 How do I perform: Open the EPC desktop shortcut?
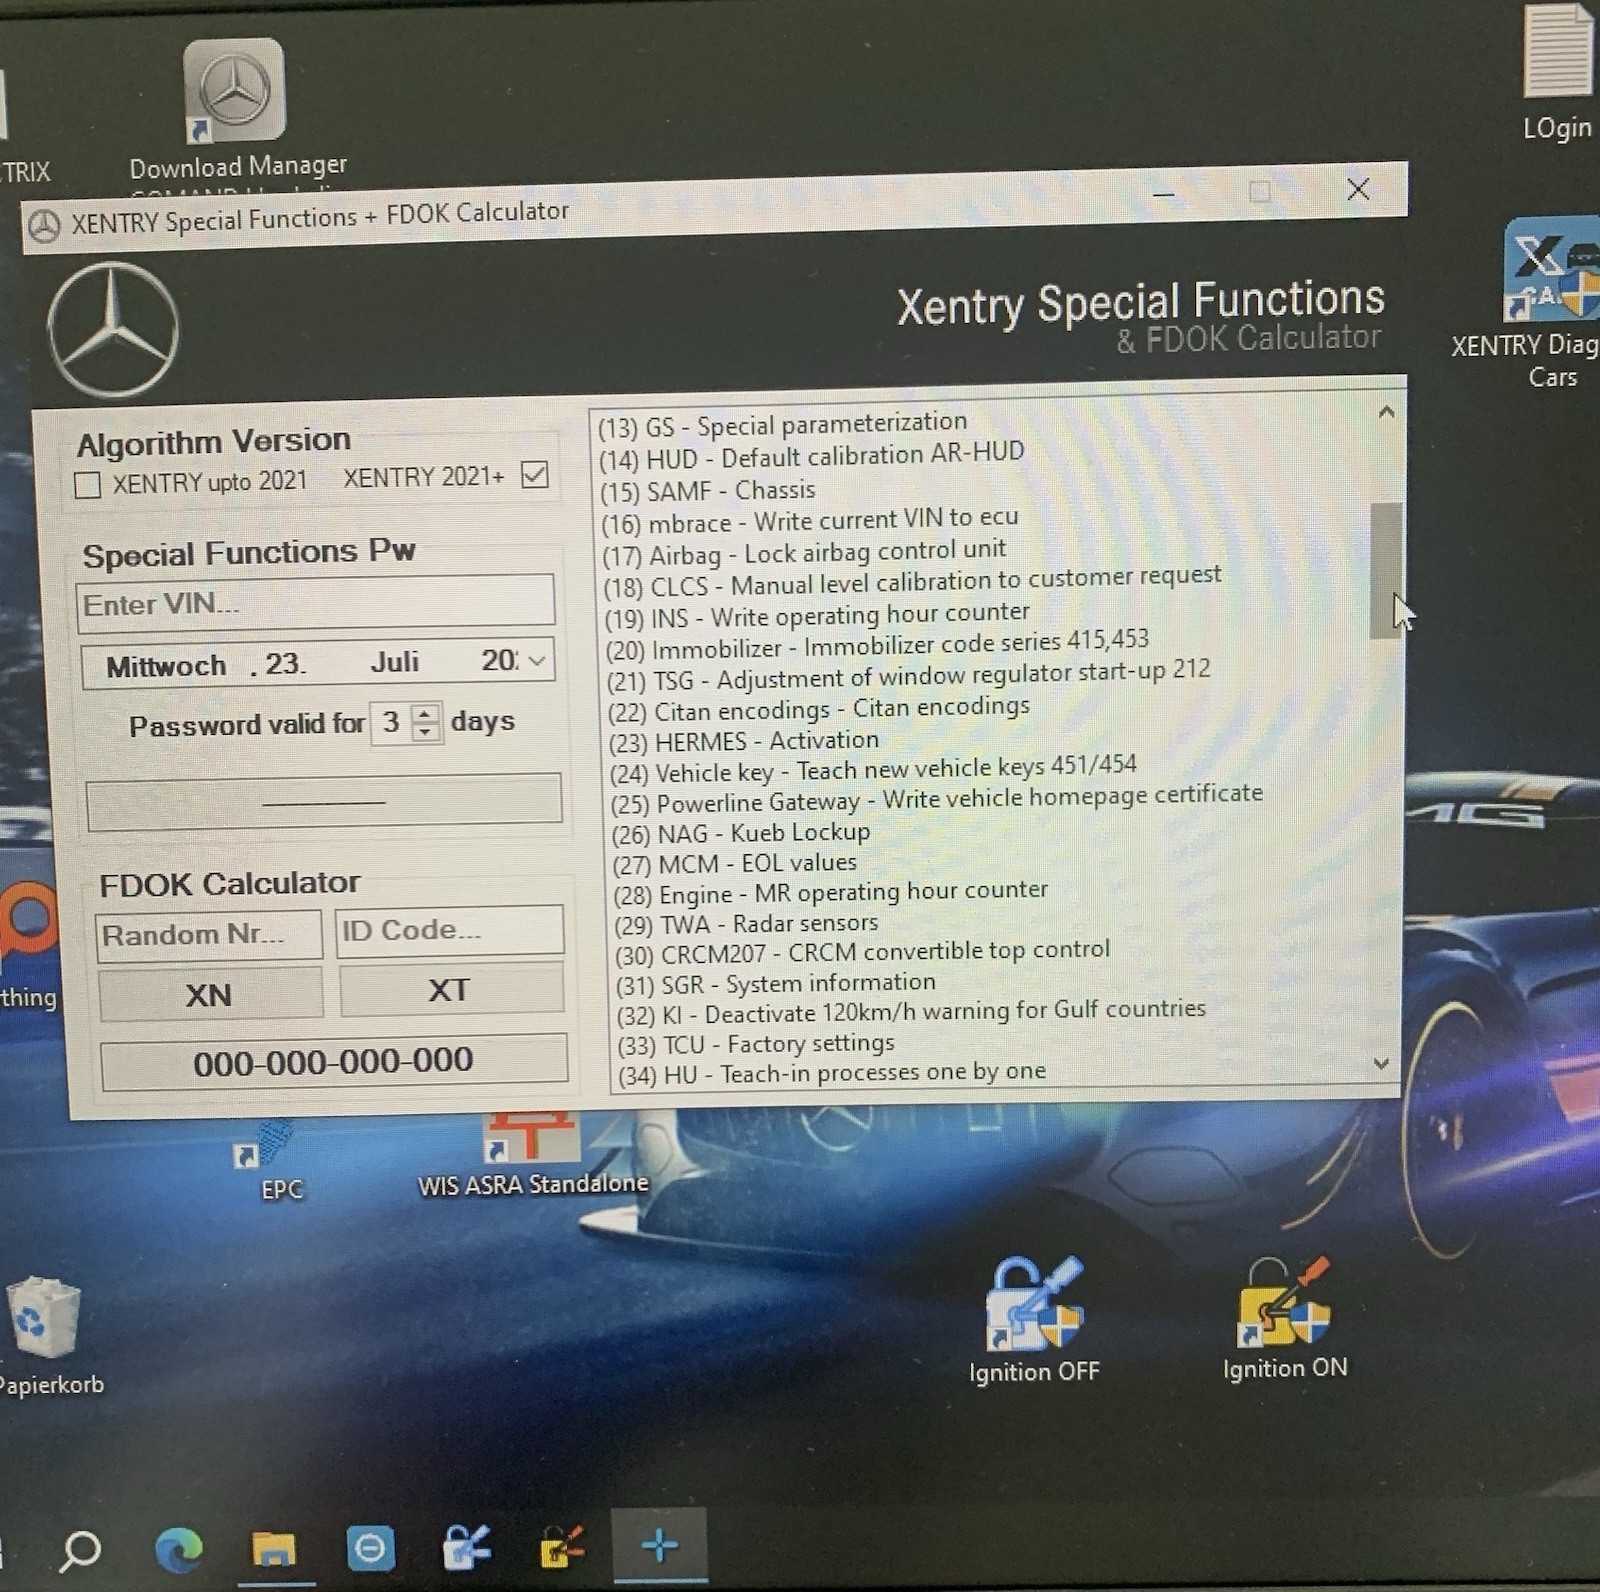(x=270, y=1160)
